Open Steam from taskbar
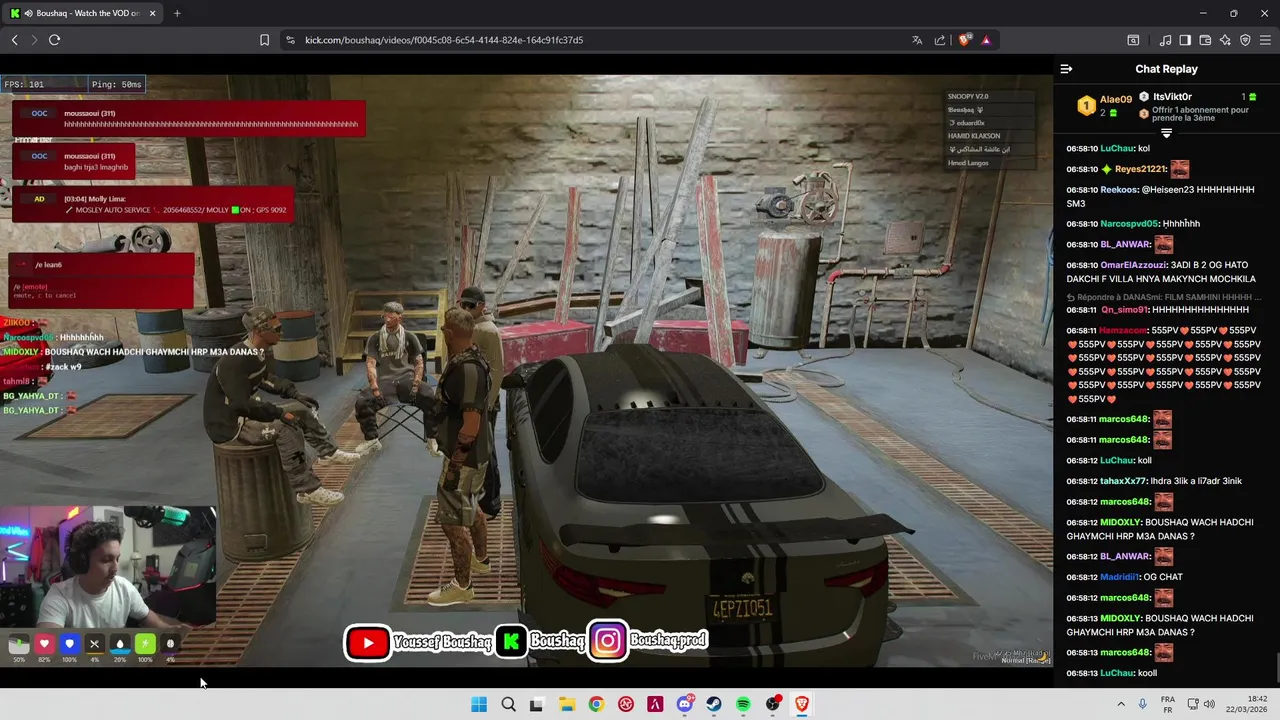The height and width of the screenshot is (720, 1280). [x=714, y=704]
